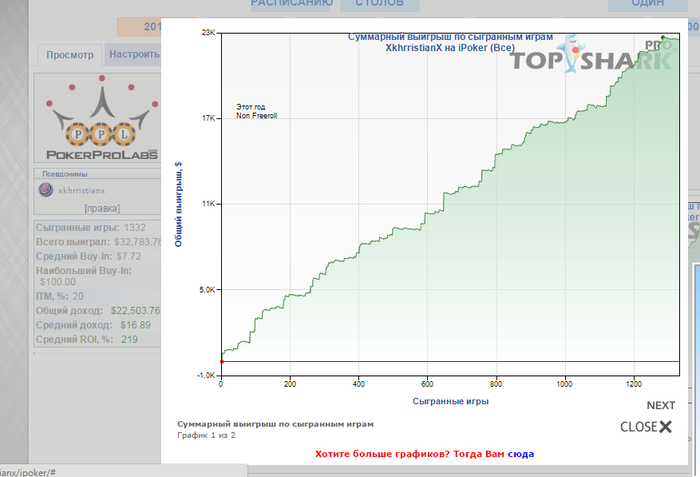700x477 pixels.
Task: Click 'Средний ROI, %: 219' stat
Action: [x=87, y=339]
